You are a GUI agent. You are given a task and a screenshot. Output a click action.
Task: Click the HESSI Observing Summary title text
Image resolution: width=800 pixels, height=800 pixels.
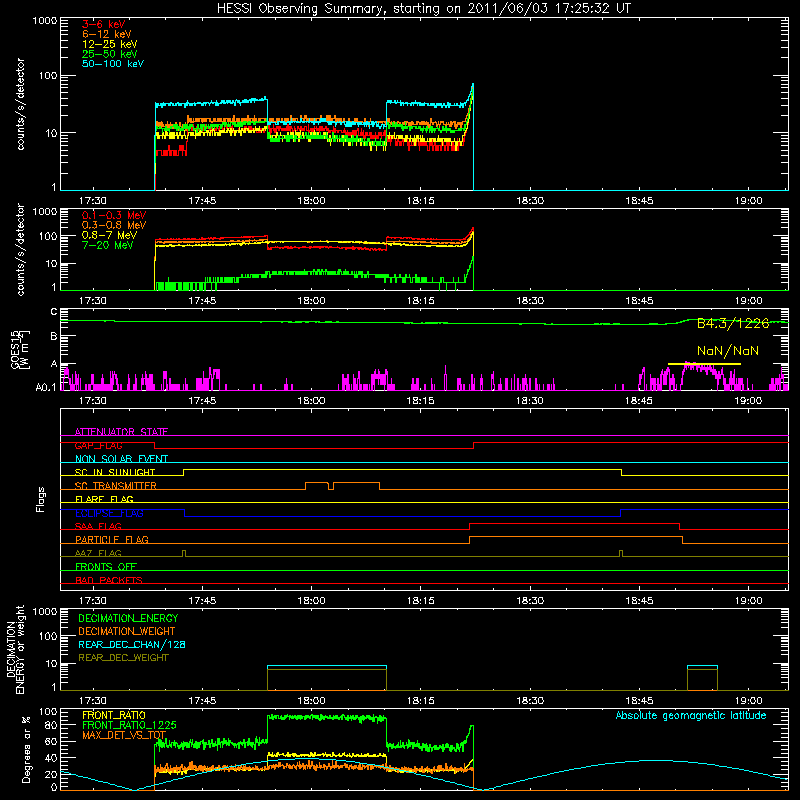tap(424, 9)
